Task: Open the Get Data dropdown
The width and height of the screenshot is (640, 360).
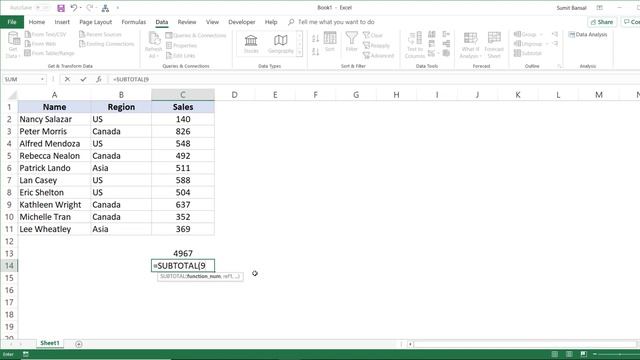Action: pos(13,45)
